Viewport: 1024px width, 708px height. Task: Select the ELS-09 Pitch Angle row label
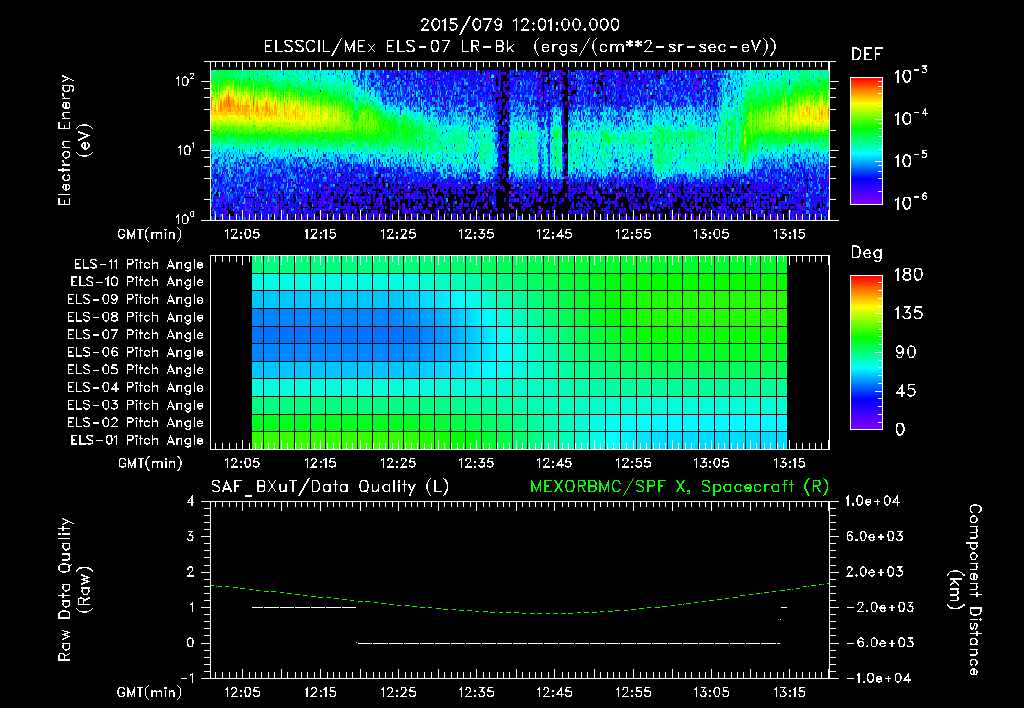[136, 300]
